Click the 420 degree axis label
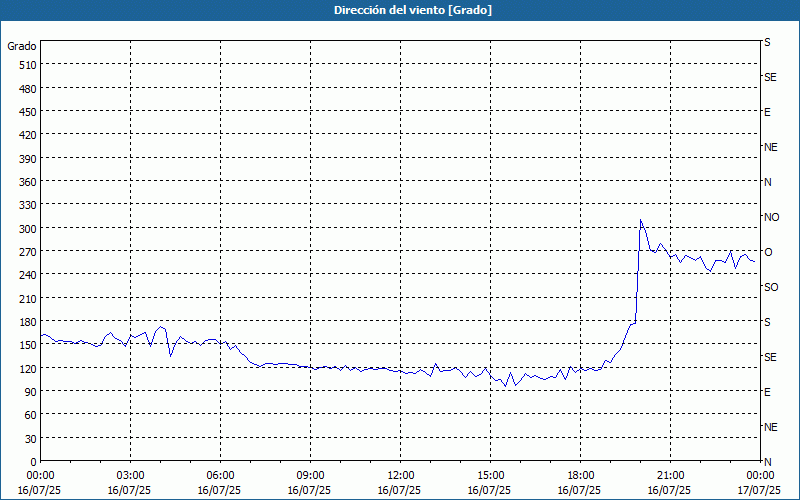The image size is (800, 500). coord(25,135)
